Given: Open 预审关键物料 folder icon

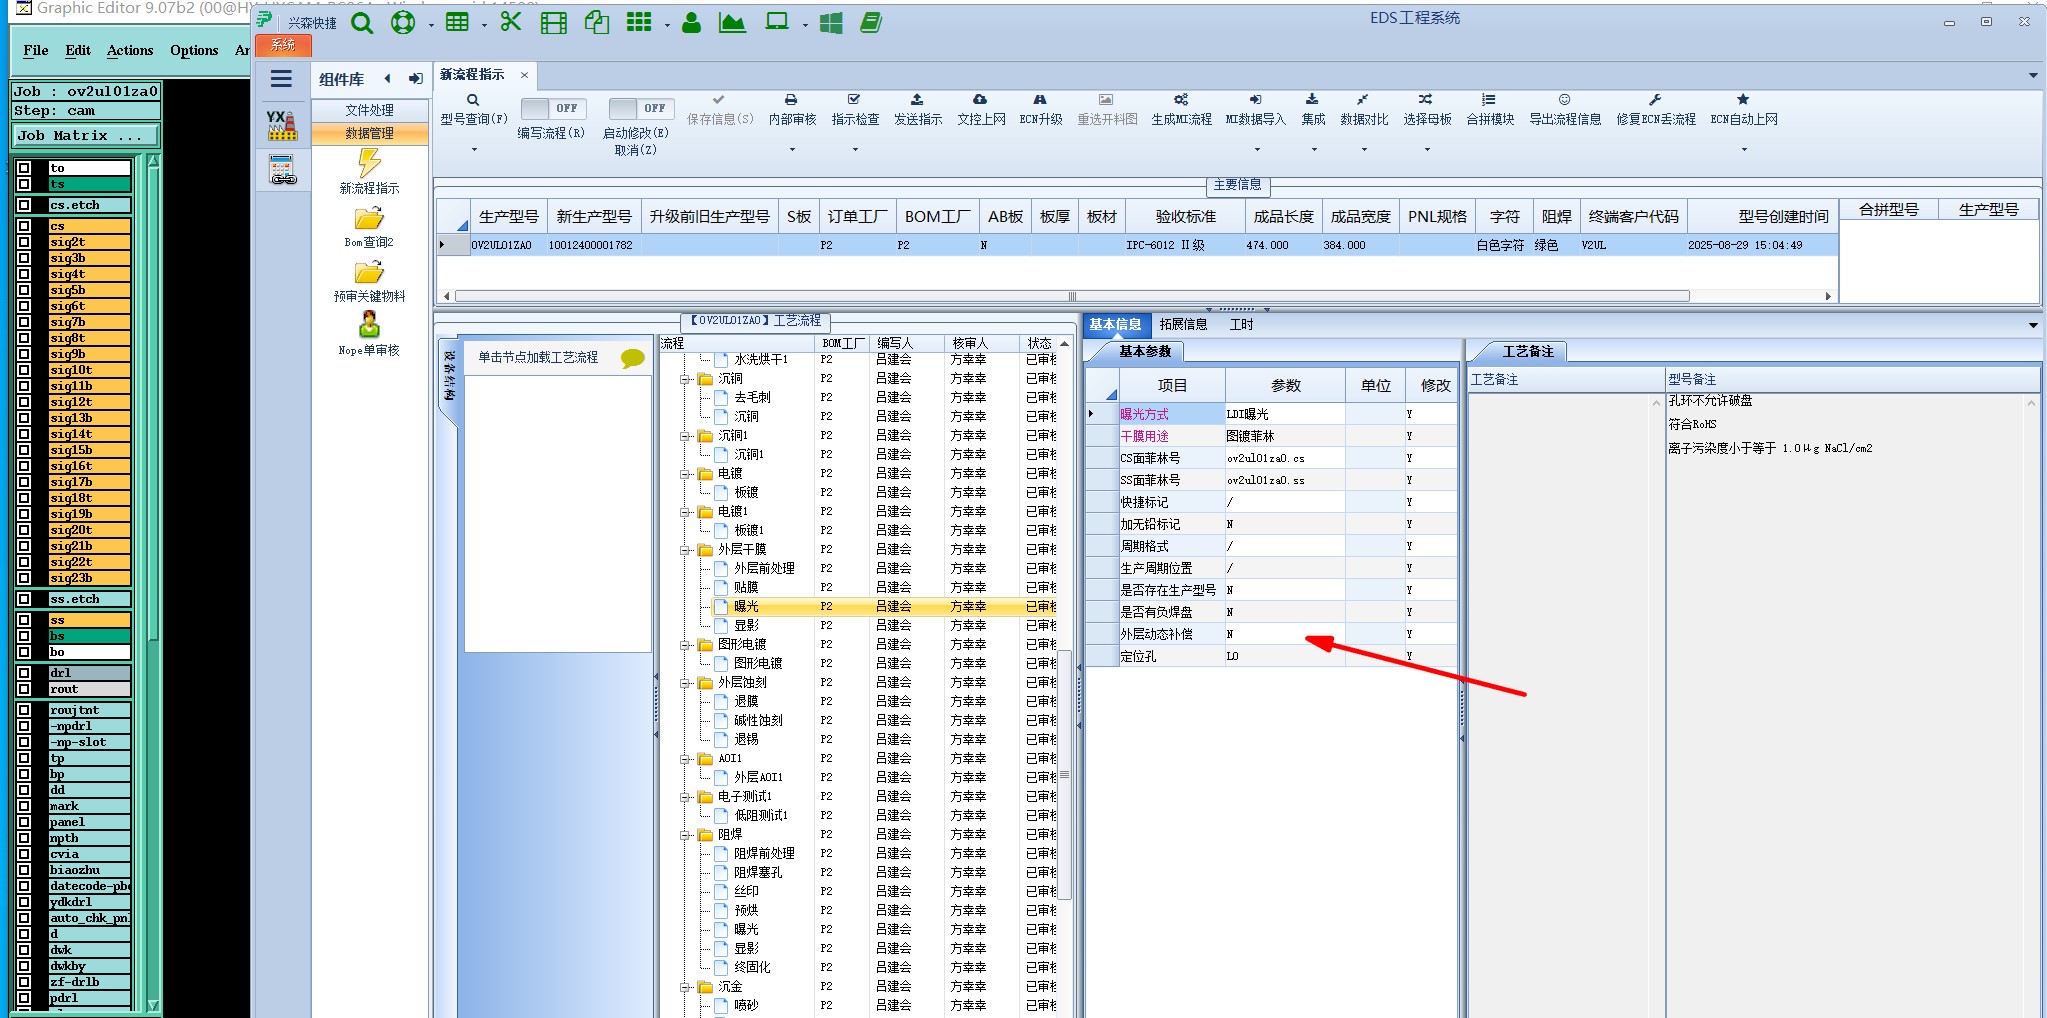Looking at the screenshot, I should tap(369, 272).
